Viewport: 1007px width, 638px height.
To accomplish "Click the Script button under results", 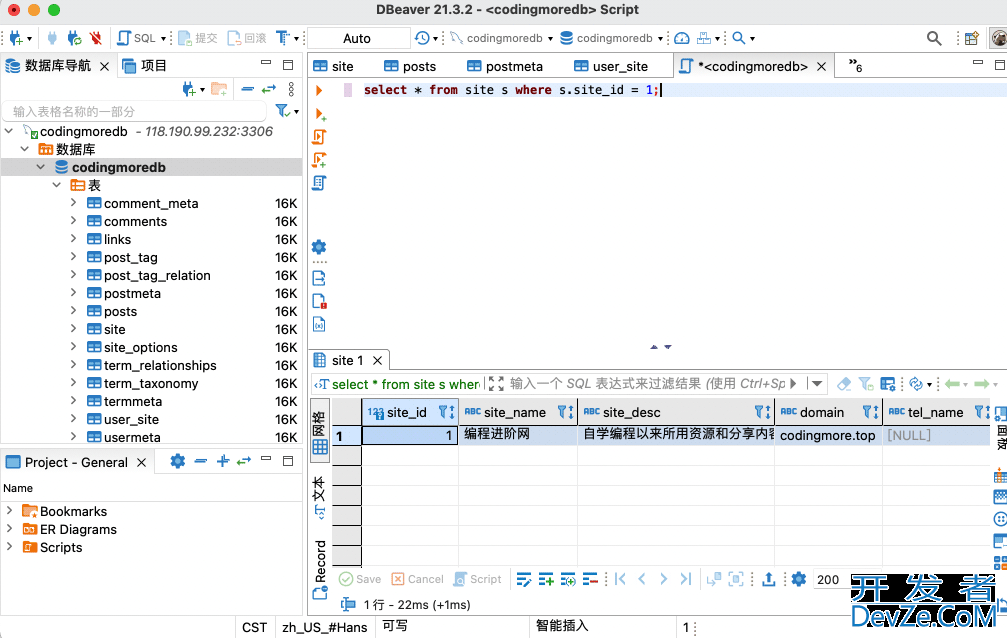I will click(478, 579).
